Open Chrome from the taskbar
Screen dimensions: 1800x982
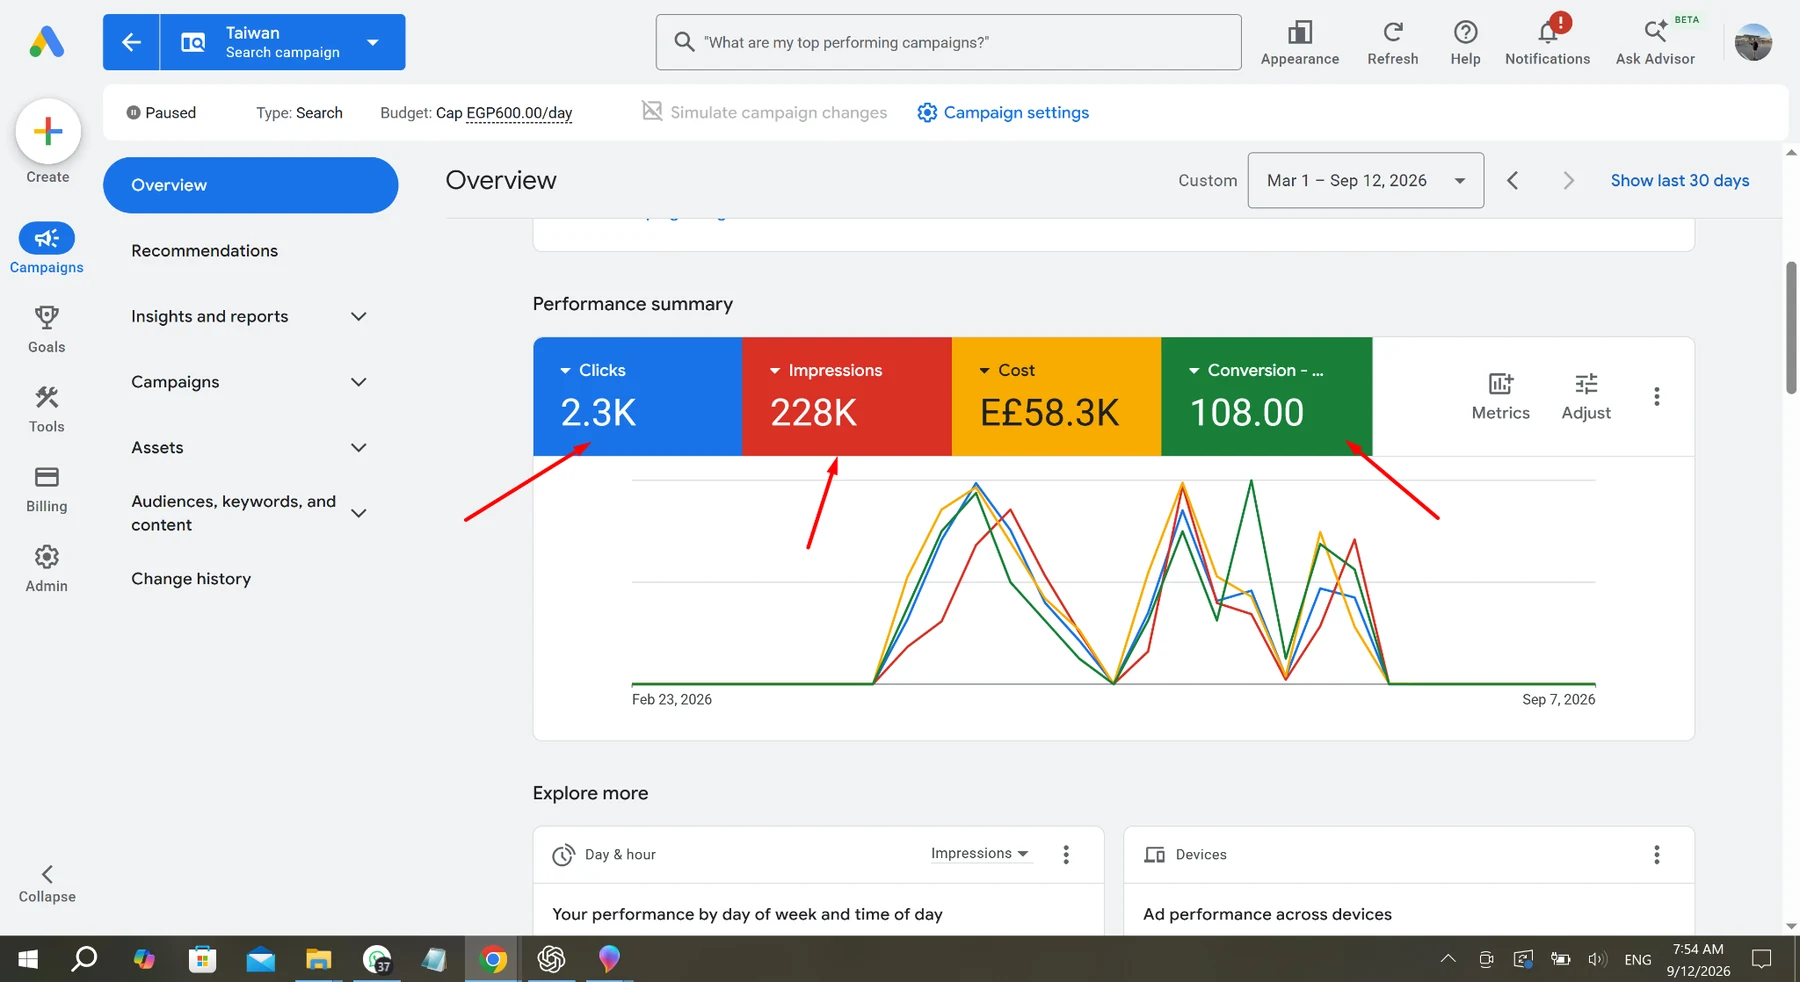click(492, 960)
